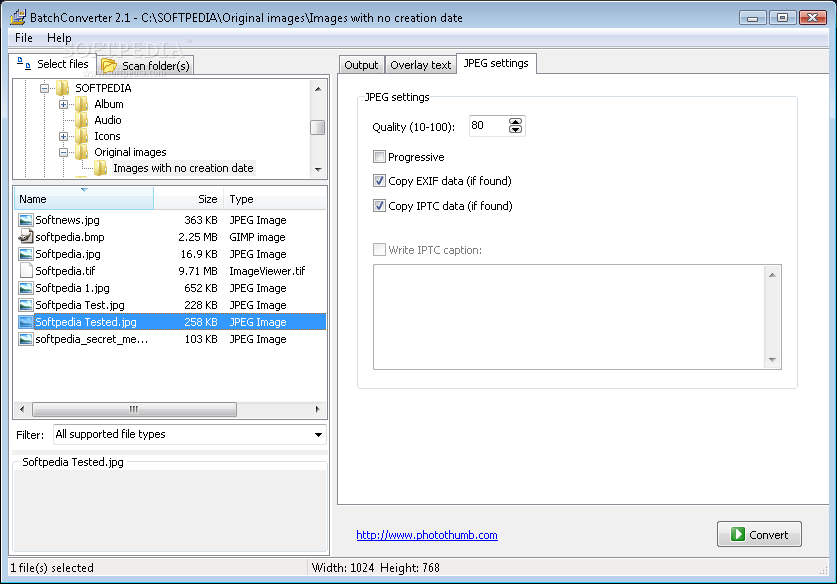Click the Width: 1024 Height: 768 status text
Screen dimensions: 837x584
tap(376, 567)
